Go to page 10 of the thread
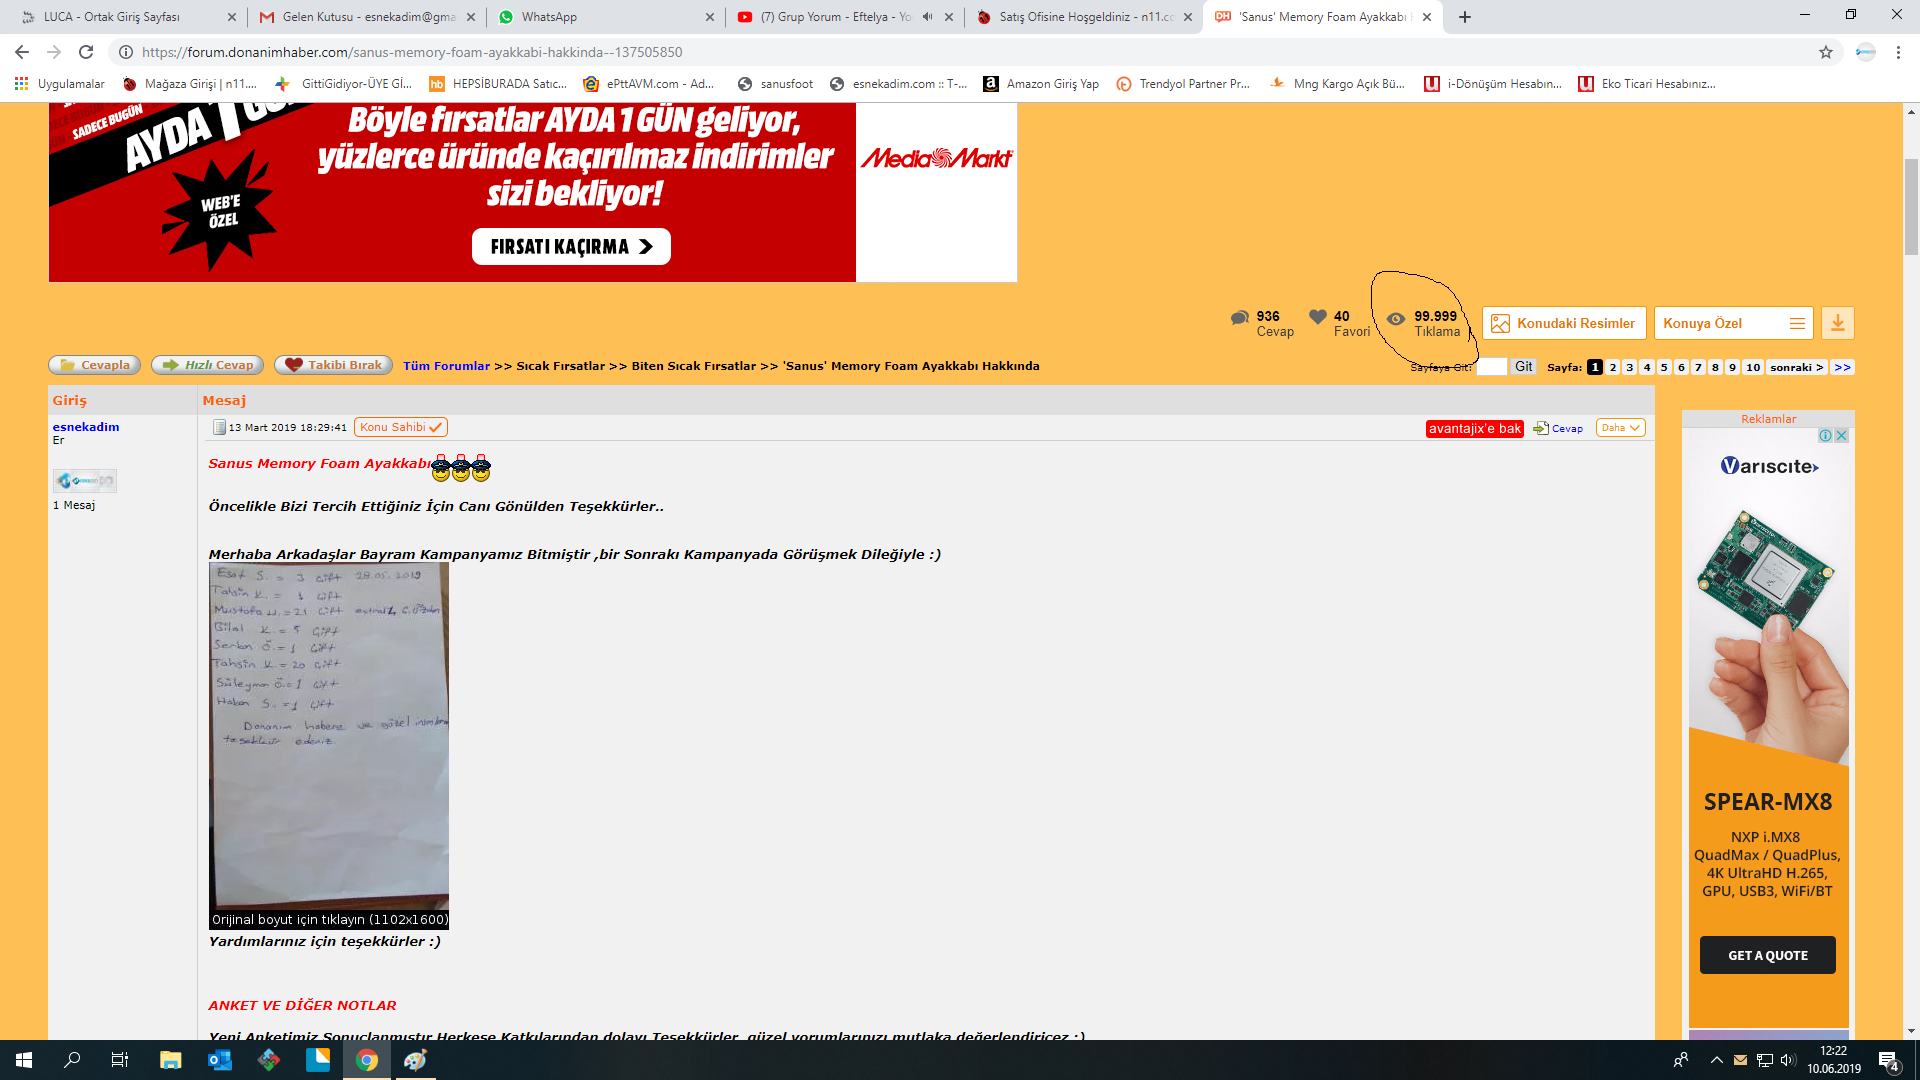Screen dimensions: 1920x1080 click(x=1753, y=367)
